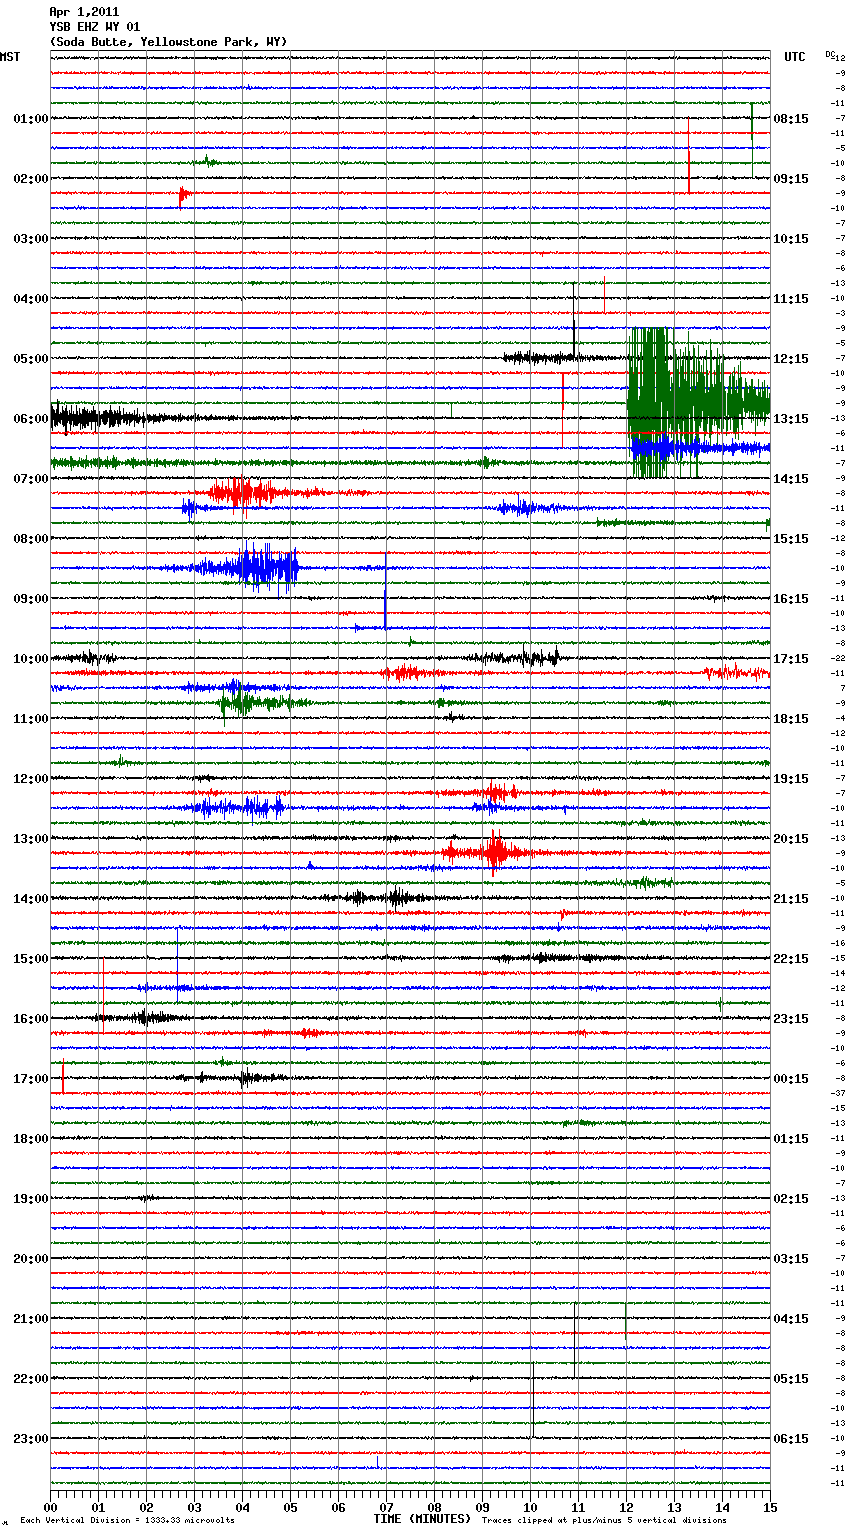The width and height of the screenshot is (850, 1534).
Task: Click the 11:15 UTC time label
Action: (791, 299)
